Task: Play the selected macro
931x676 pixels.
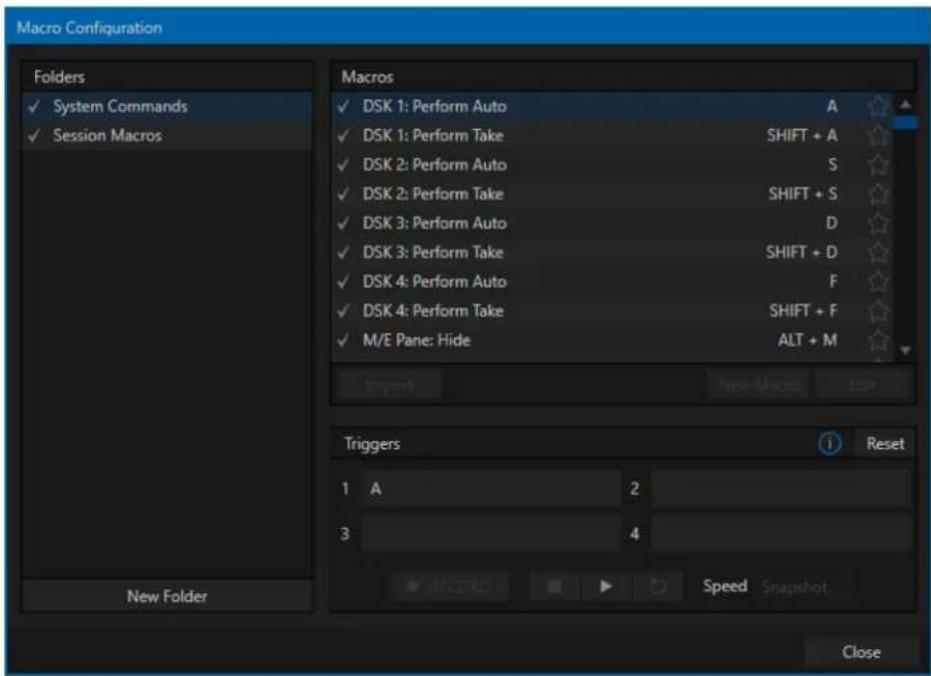Action: pos(606,586)
